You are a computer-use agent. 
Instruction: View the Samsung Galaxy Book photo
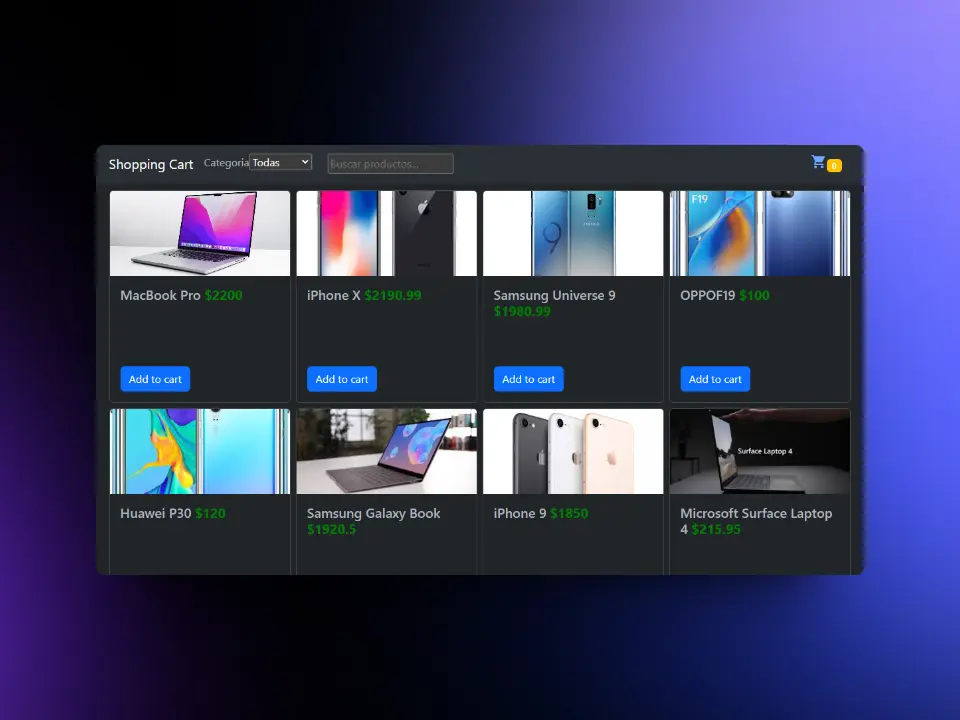pyautogui.click(x=386, y=450)
